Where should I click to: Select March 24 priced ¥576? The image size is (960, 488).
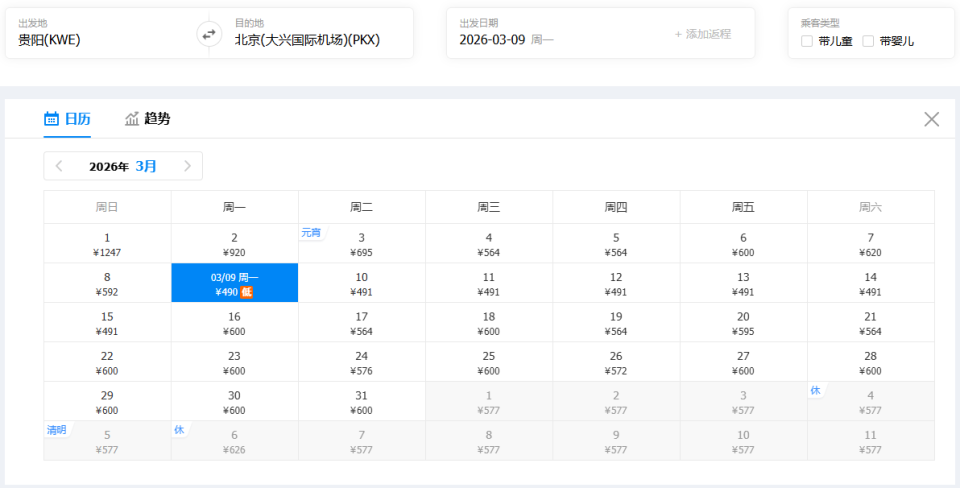click(x=362, y=362)
